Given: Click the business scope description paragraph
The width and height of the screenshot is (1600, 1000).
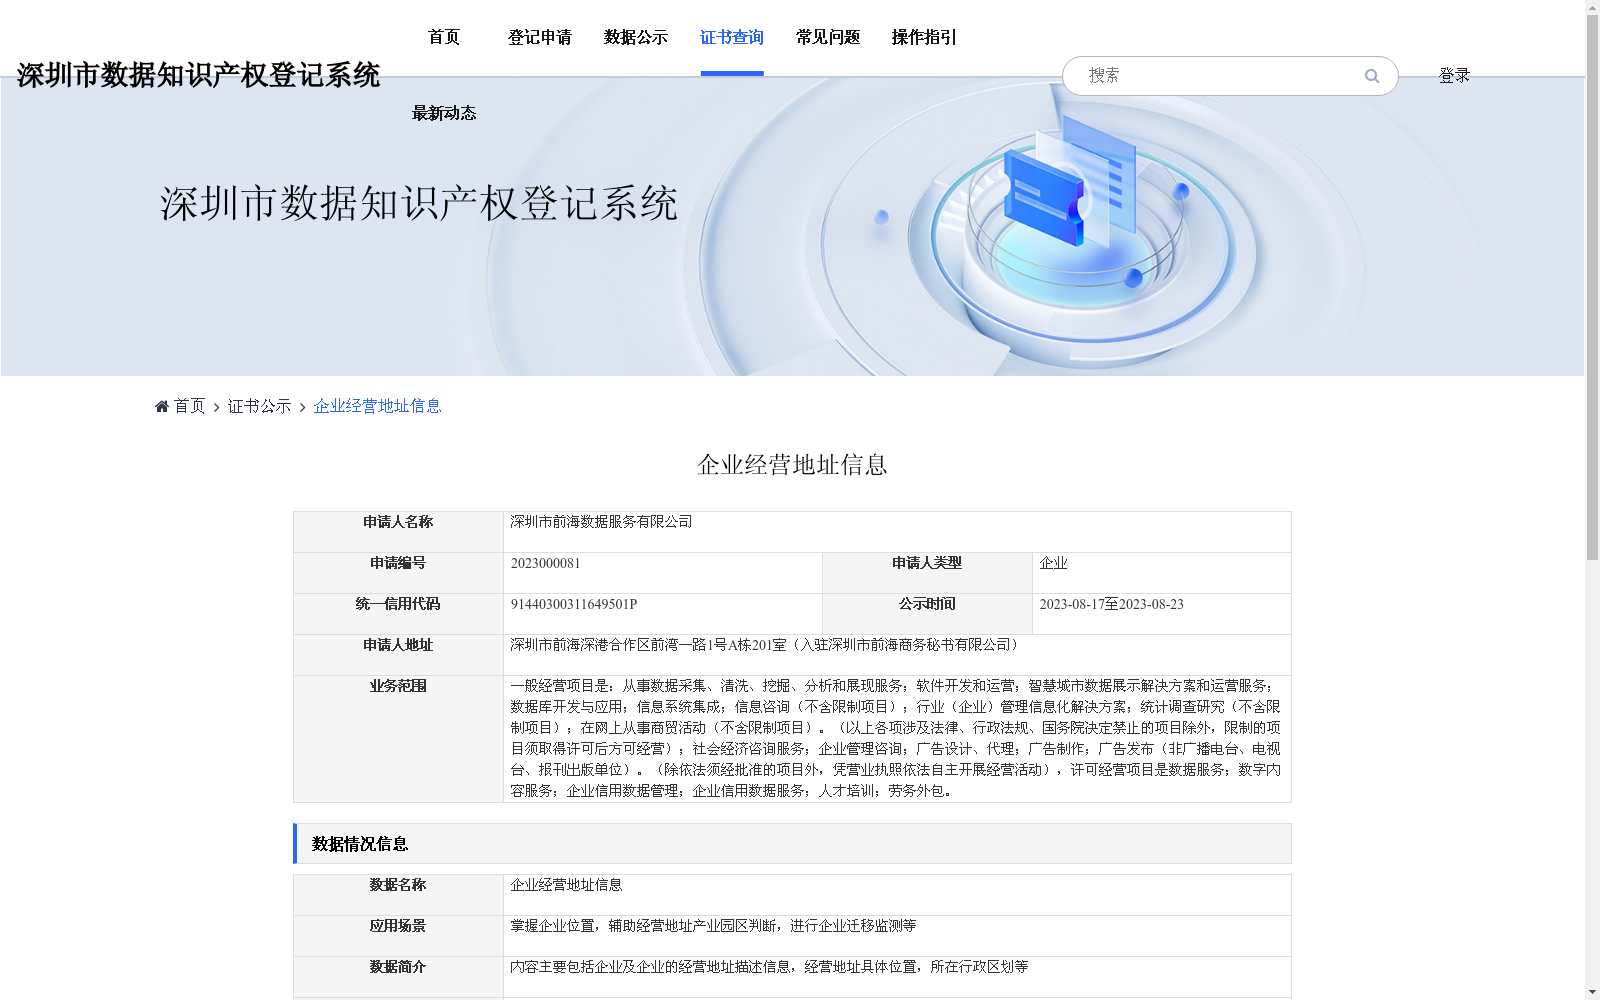Looking at the screenshot, I should pos(896,738).
